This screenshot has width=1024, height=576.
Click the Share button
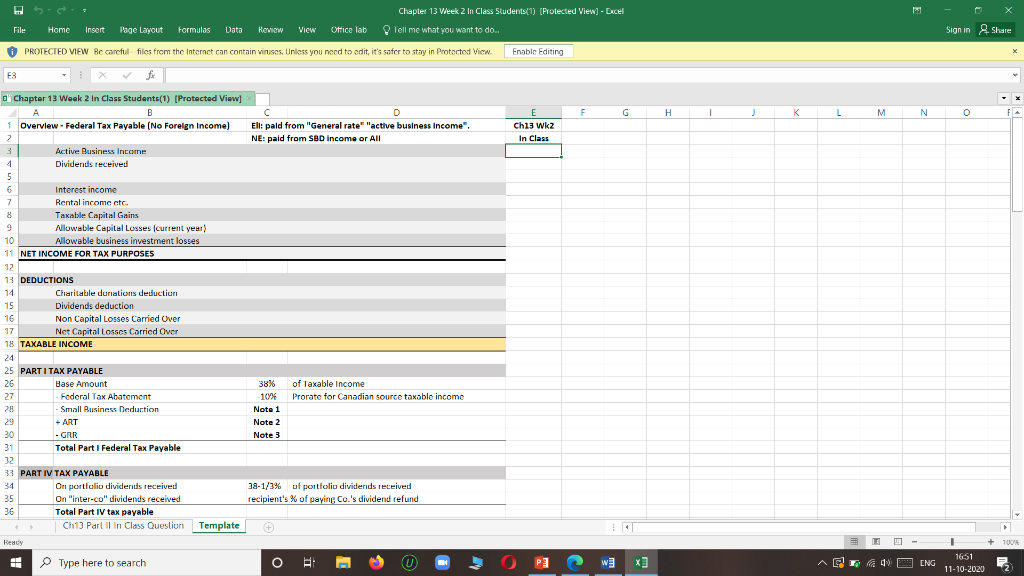[x=995, y=30]
